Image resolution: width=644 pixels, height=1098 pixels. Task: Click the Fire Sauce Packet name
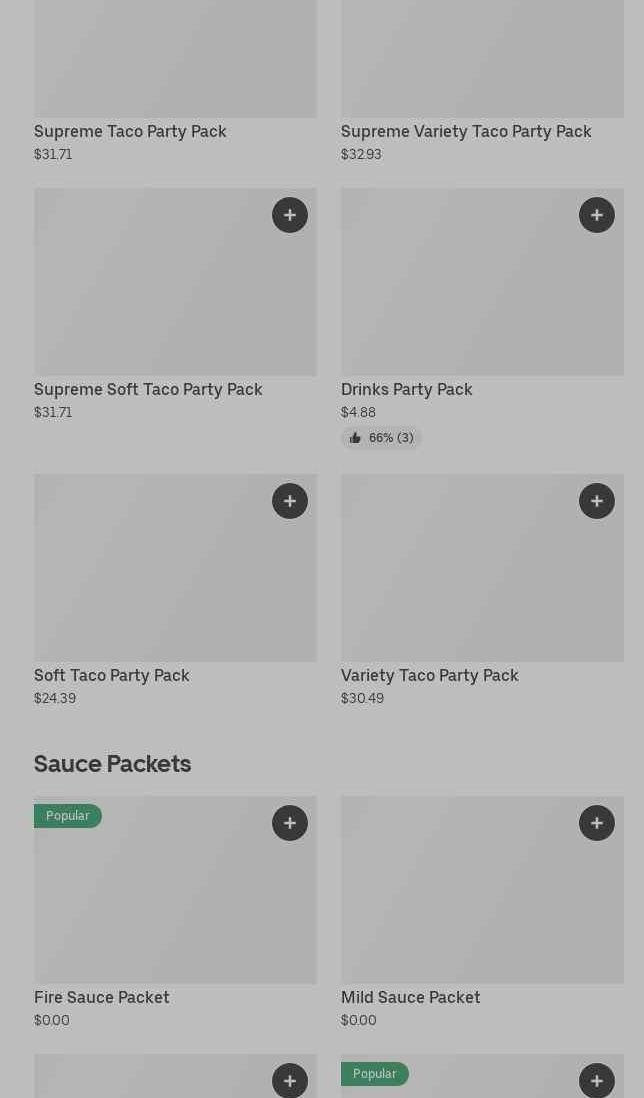102,997
